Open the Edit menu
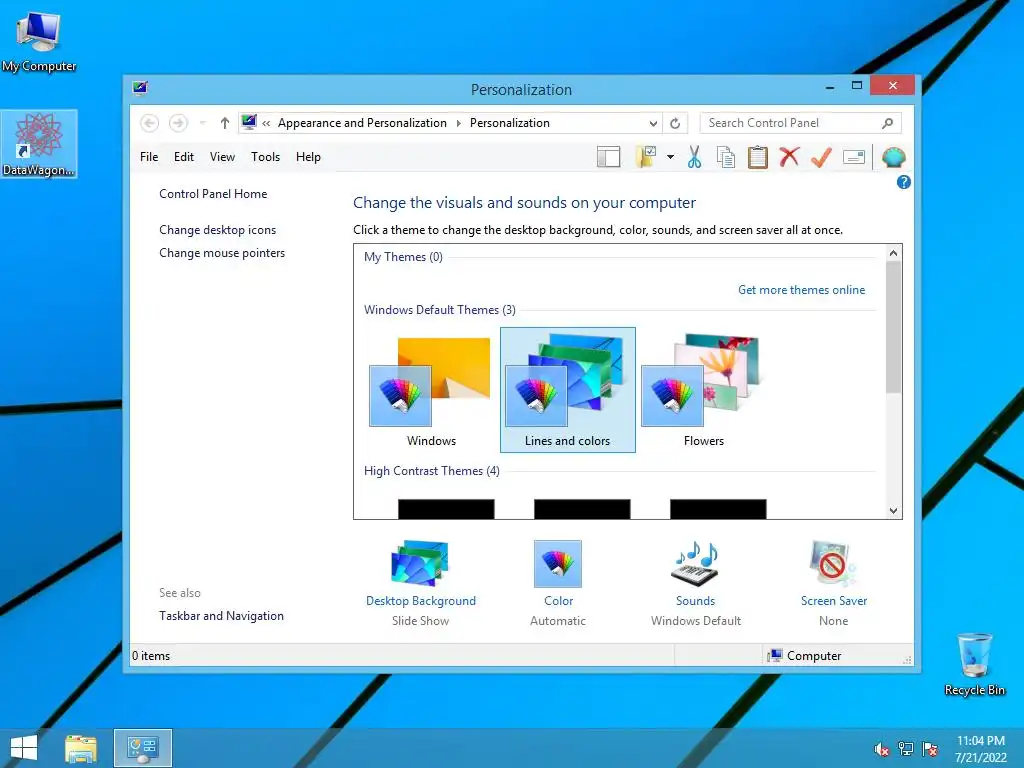Image resolution: width=1024 pixels, height=768 pixels. pos(184,157)
